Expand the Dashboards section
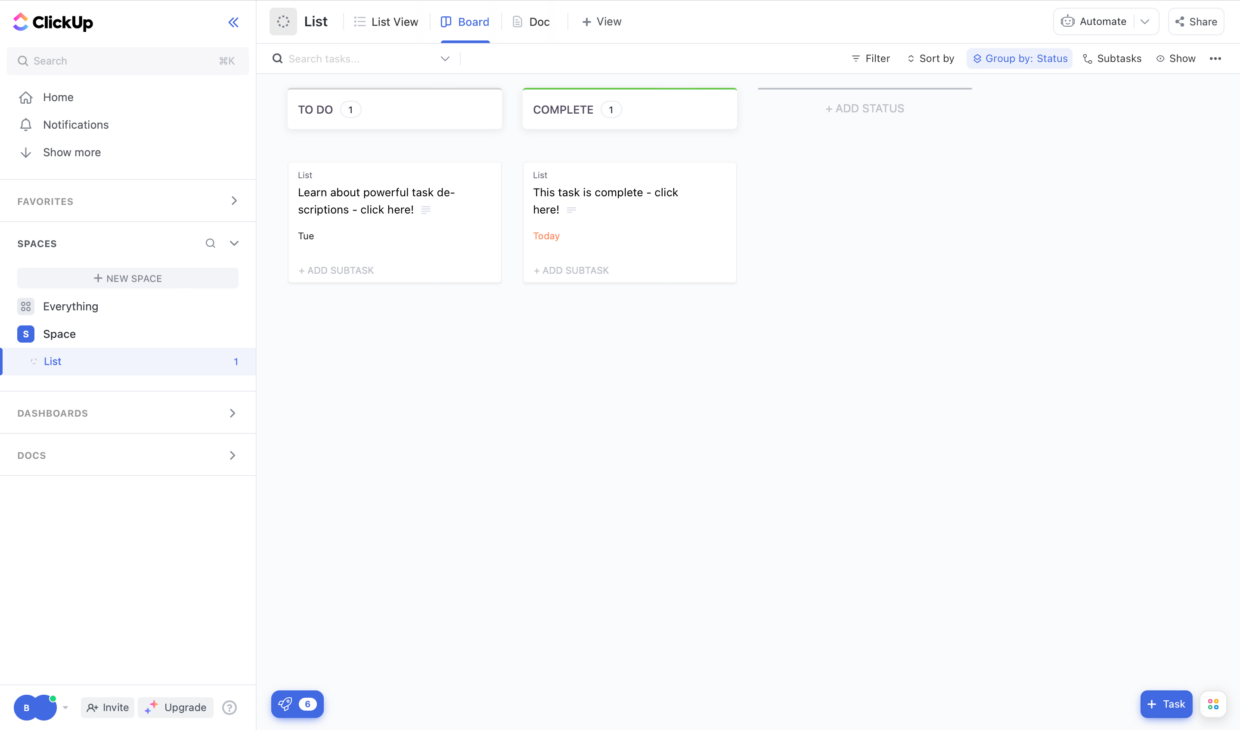1240x730 pixels. 233,412
